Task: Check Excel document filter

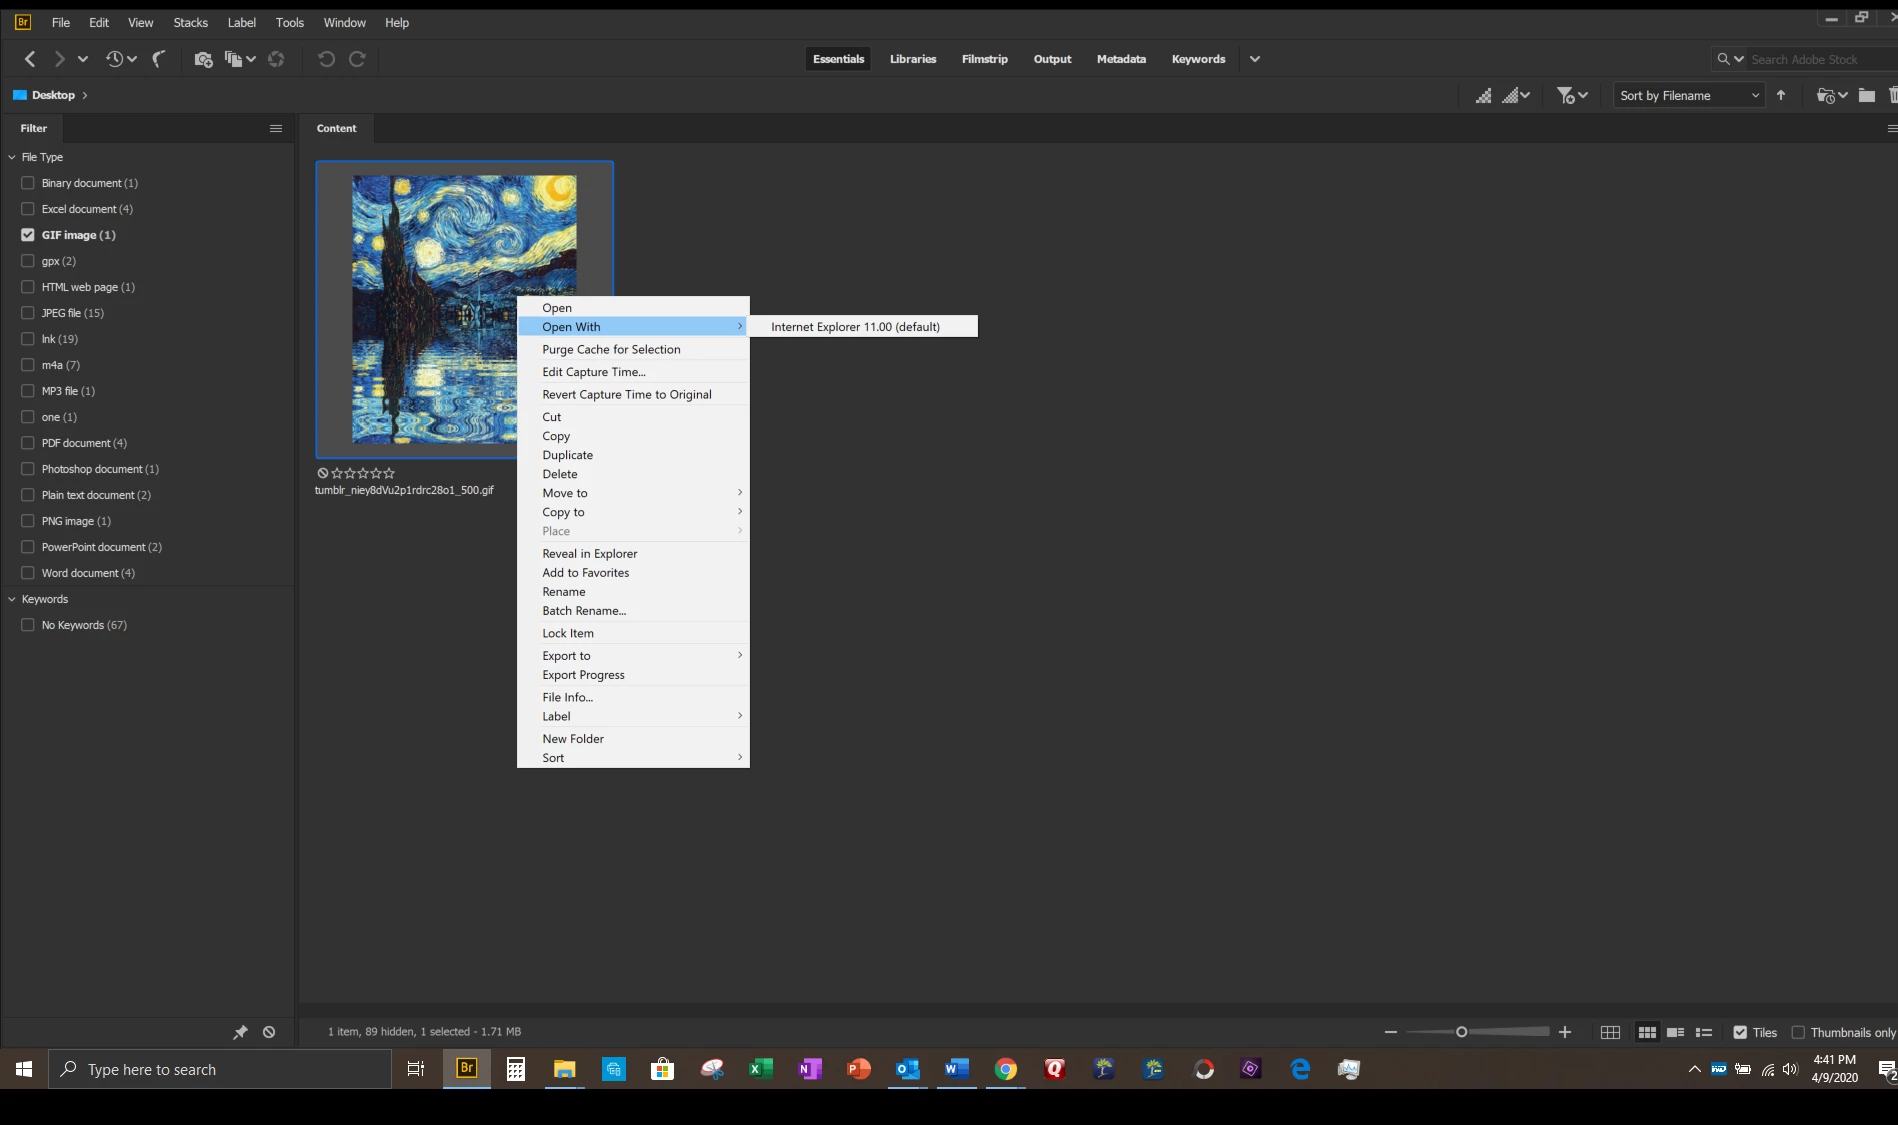Action: [x=28, y=209]
